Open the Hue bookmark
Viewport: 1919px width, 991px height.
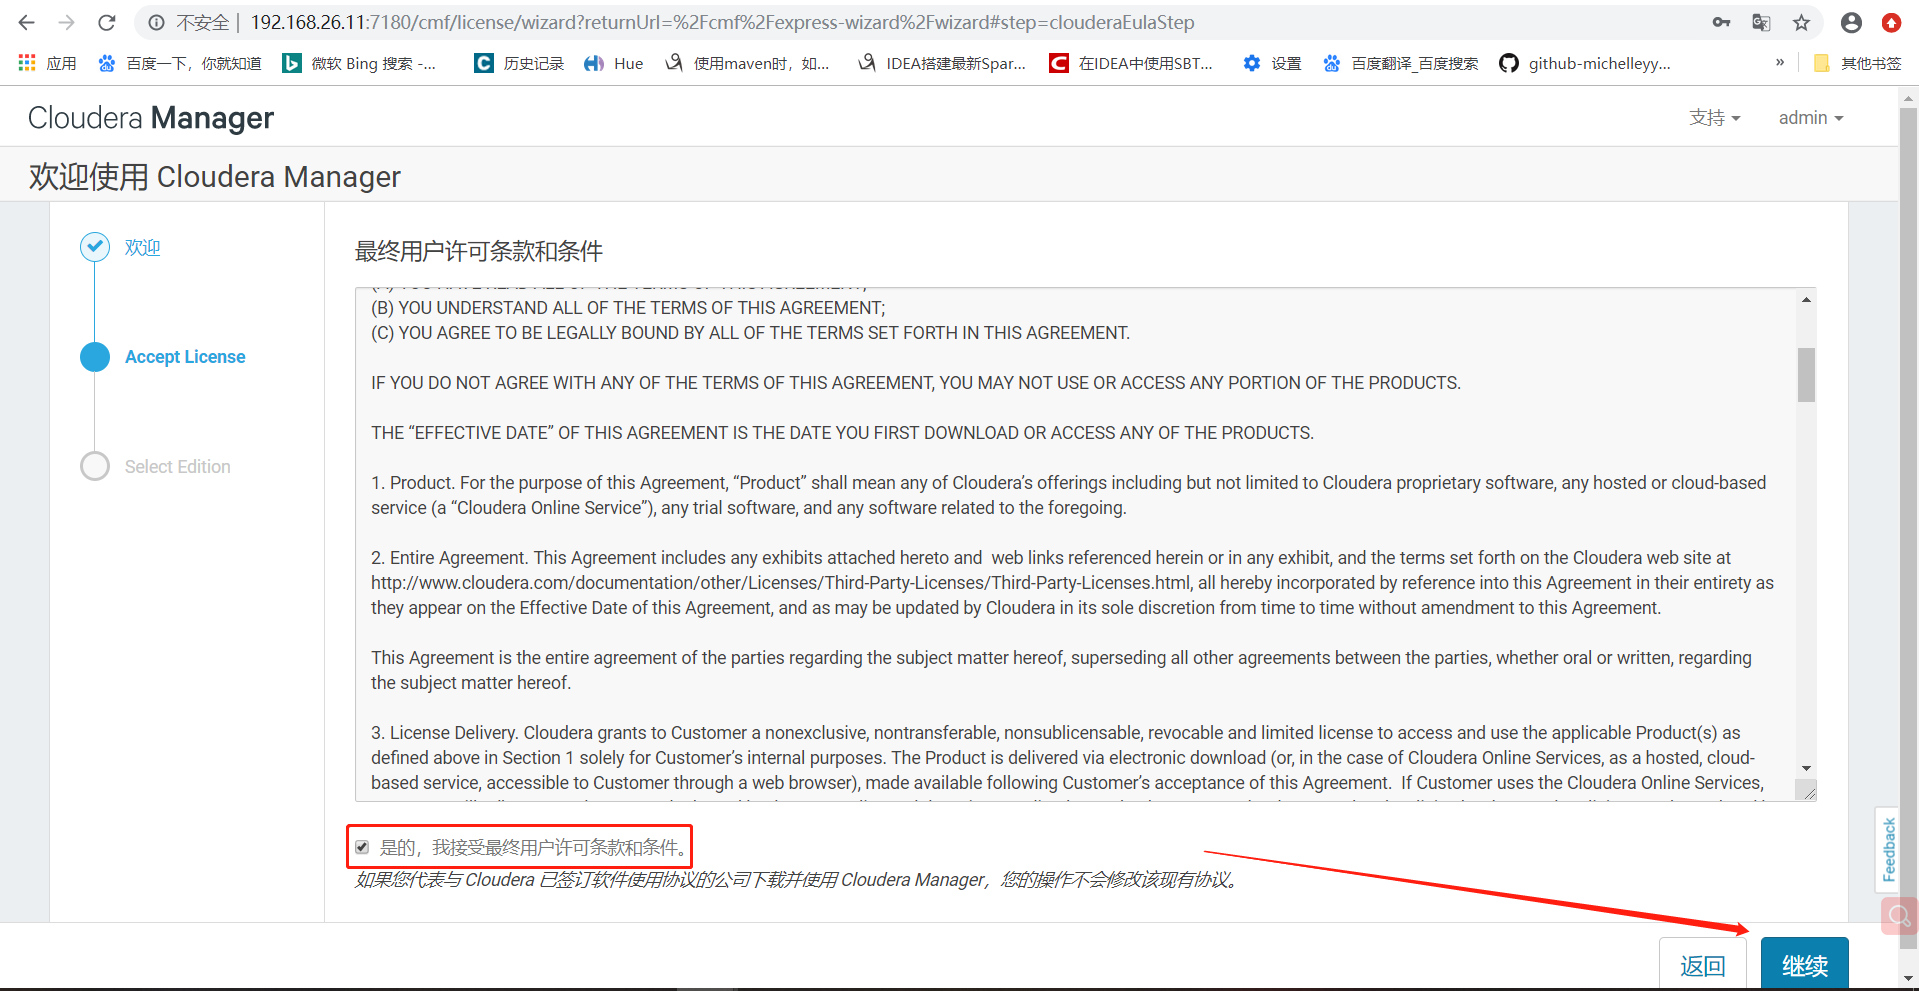(613, 63)
